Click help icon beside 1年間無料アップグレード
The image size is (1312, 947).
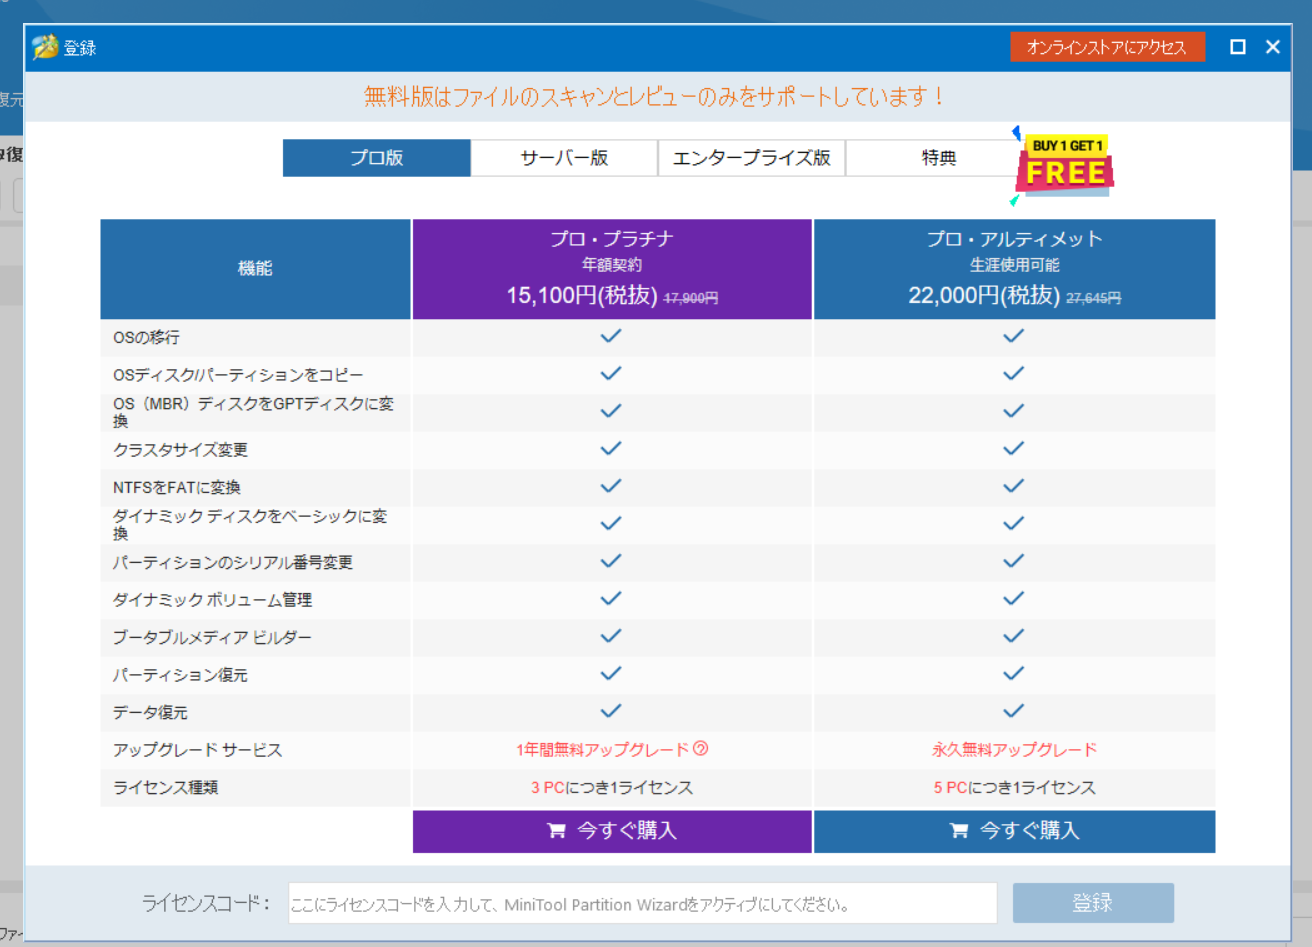[x=701, y=749]
